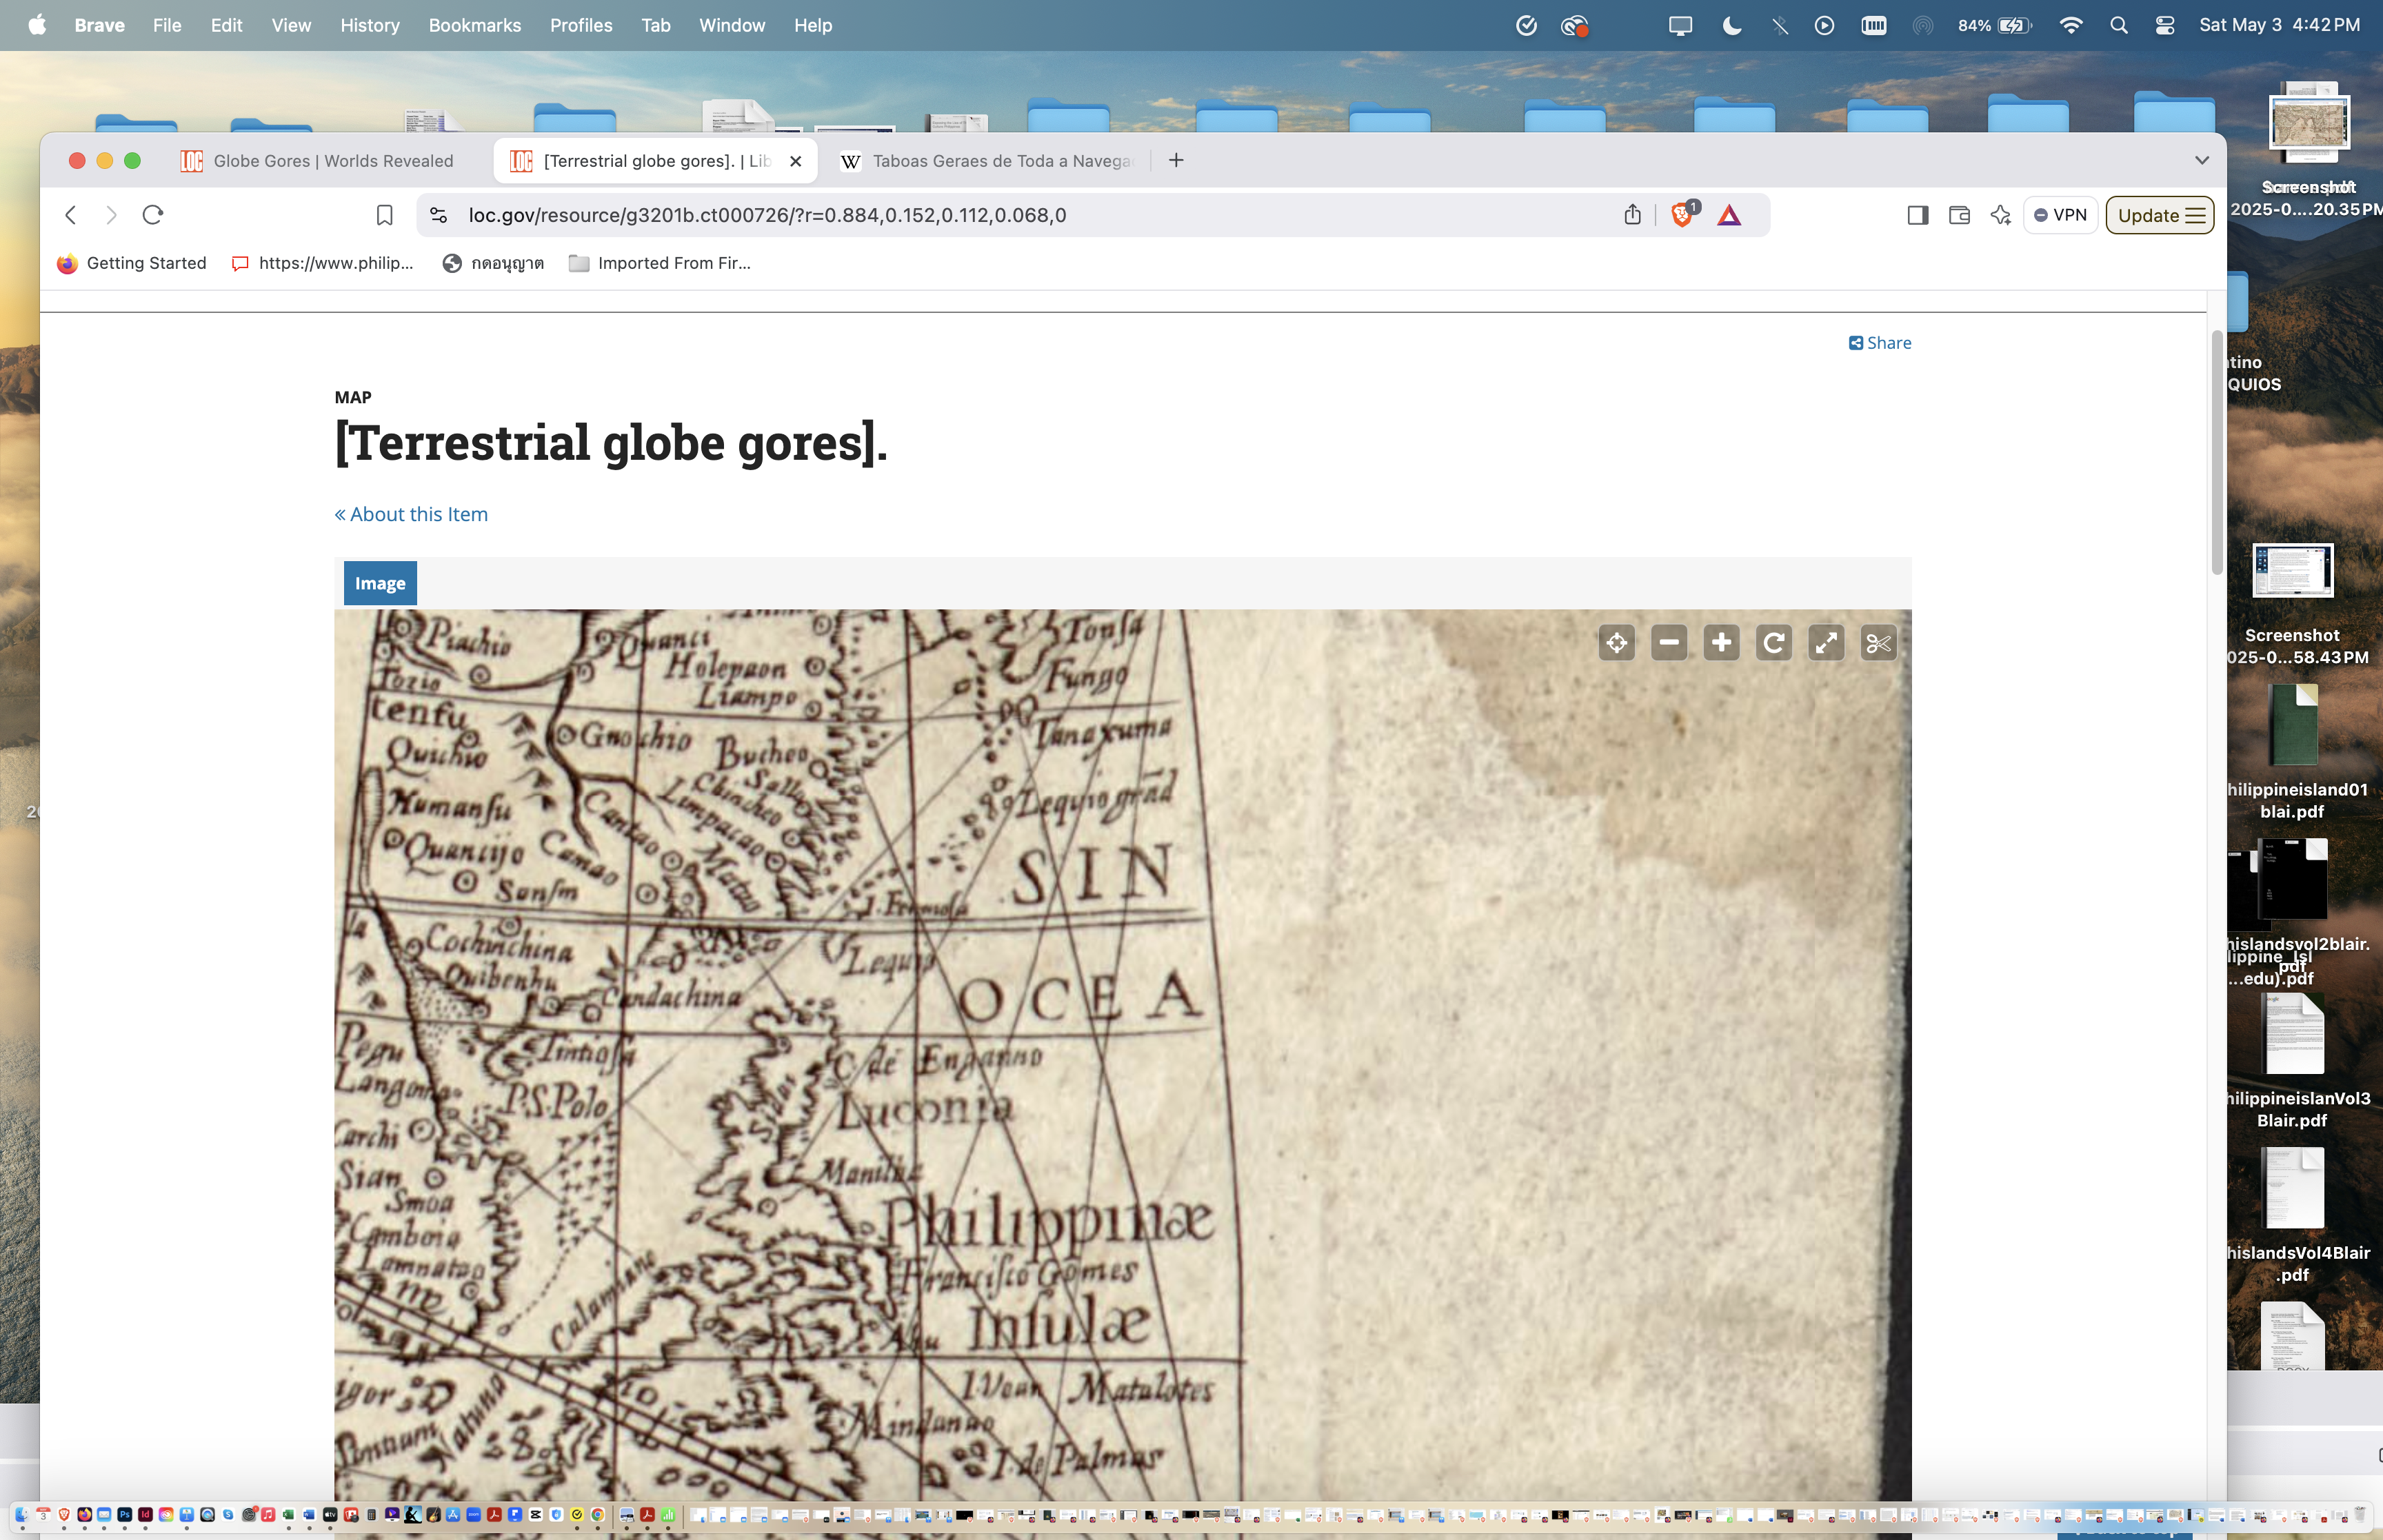Open Control Center icon in menu bar
Image resolution: width=2383 pixels, height=1540 pixels.
tap(2164, 25)
